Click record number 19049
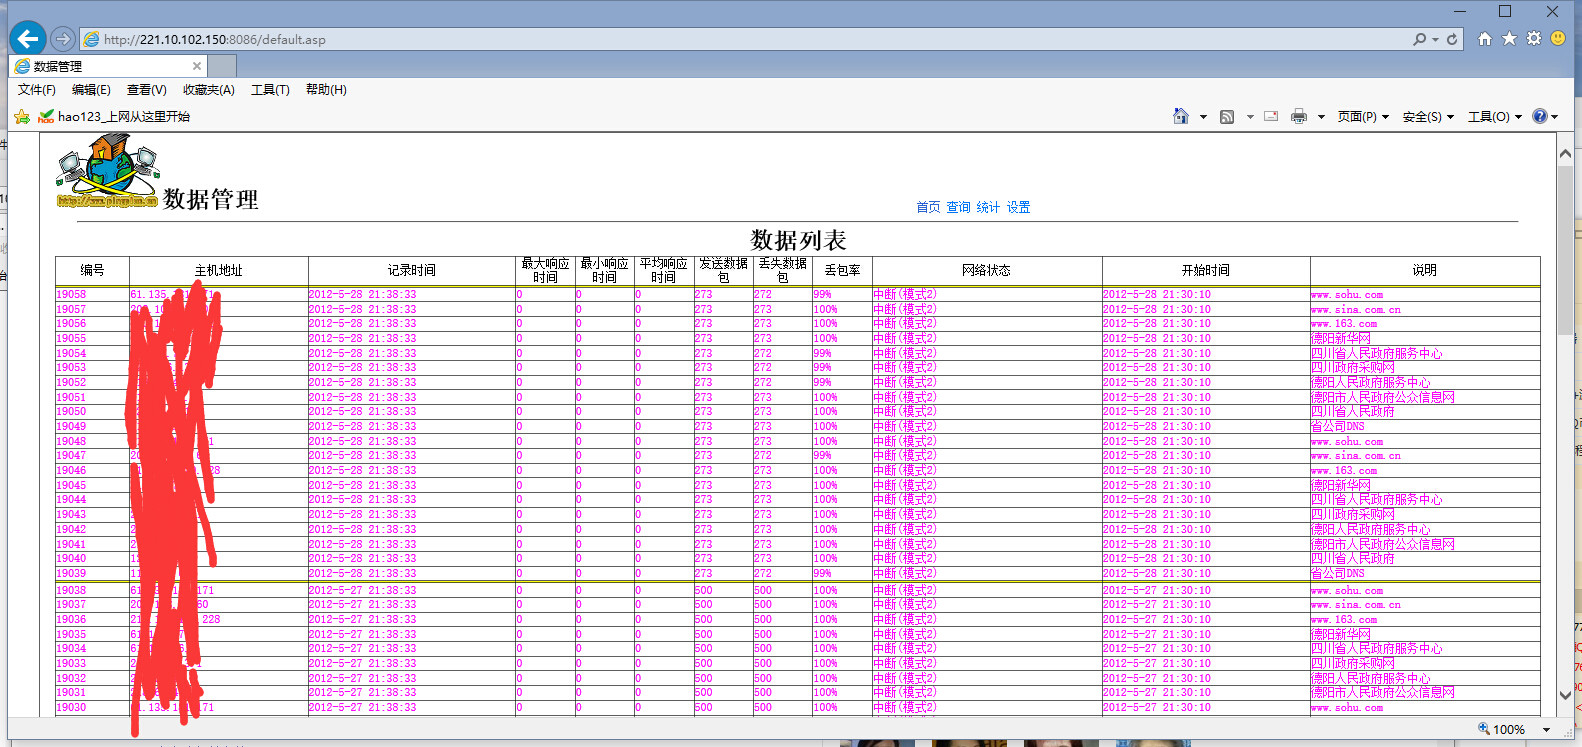This screenshot has width=1582, height=747. (x=71, y=426)
